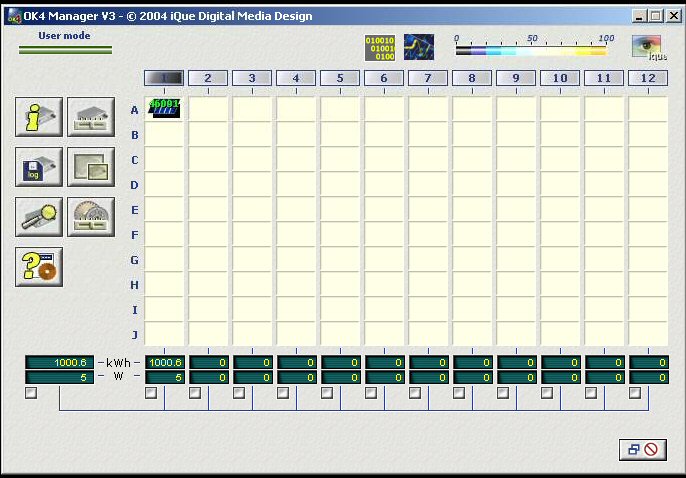Open the blue graph chart icon

(418, 47)
